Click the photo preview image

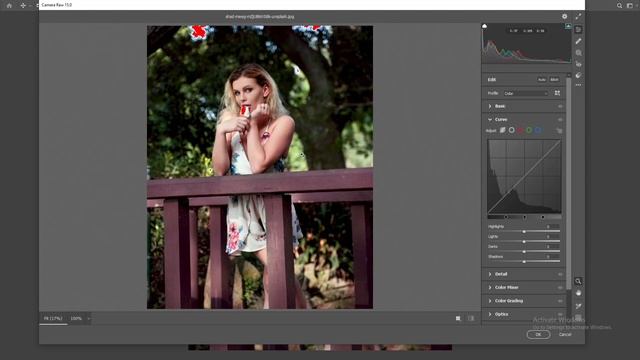coord(260,167)
